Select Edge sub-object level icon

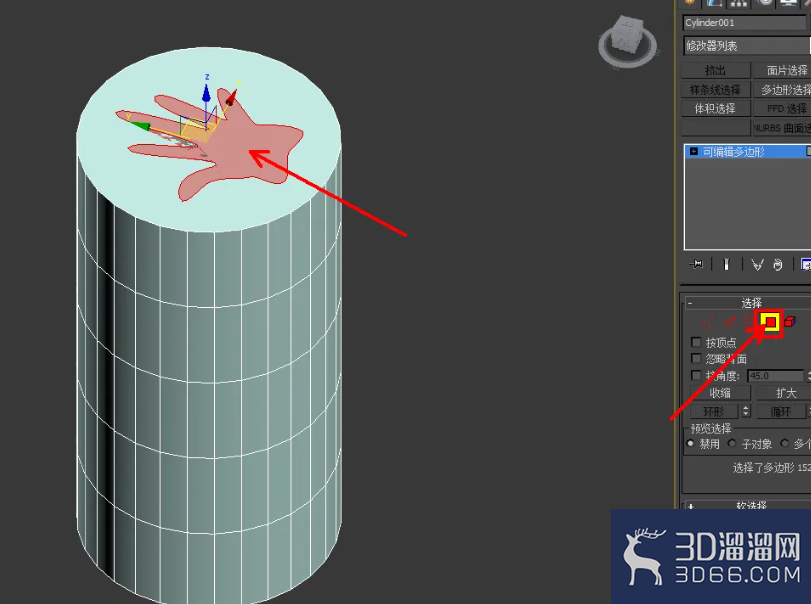pos(729,322)
